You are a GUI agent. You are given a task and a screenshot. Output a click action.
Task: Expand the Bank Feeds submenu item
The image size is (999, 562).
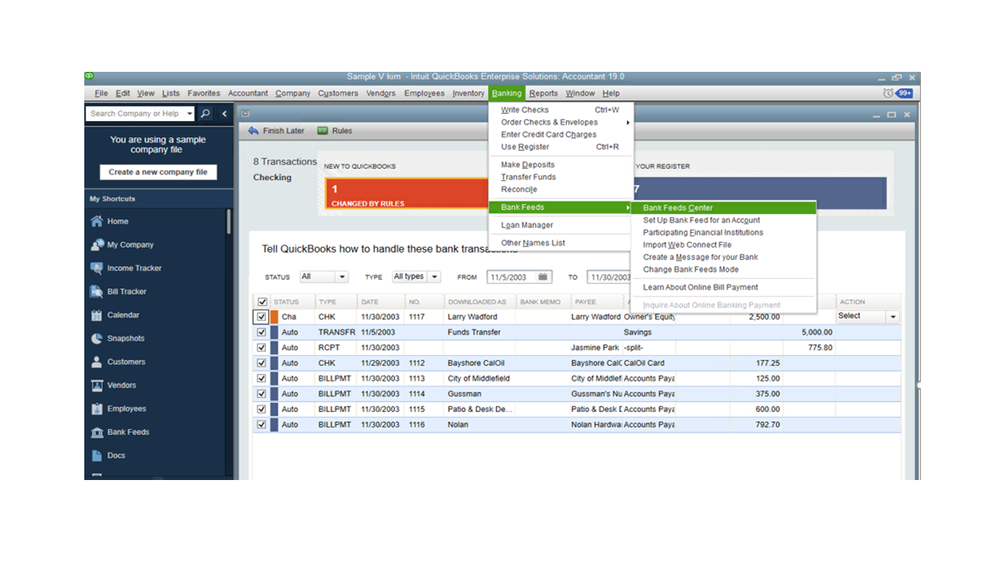[x=561, y=207]
